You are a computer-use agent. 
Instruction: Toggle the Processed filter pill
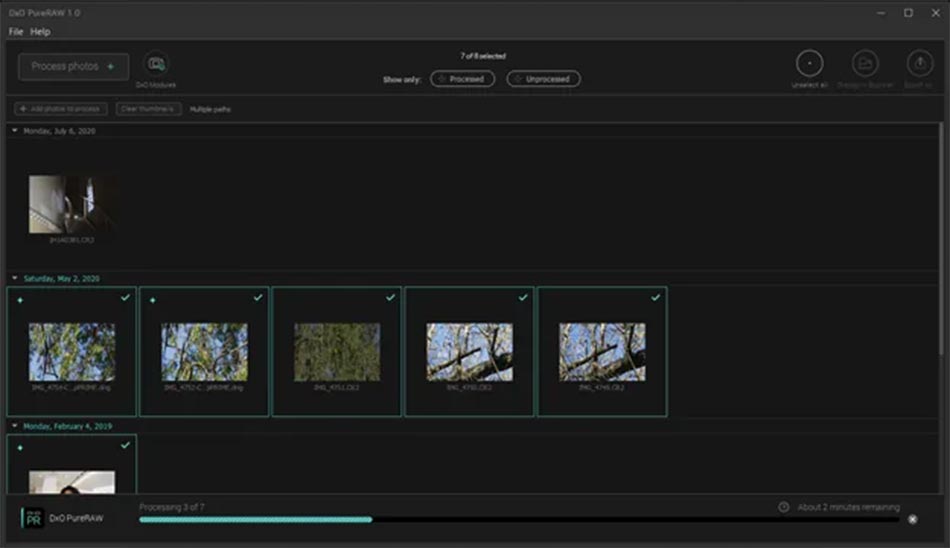[x=462, y=79]
